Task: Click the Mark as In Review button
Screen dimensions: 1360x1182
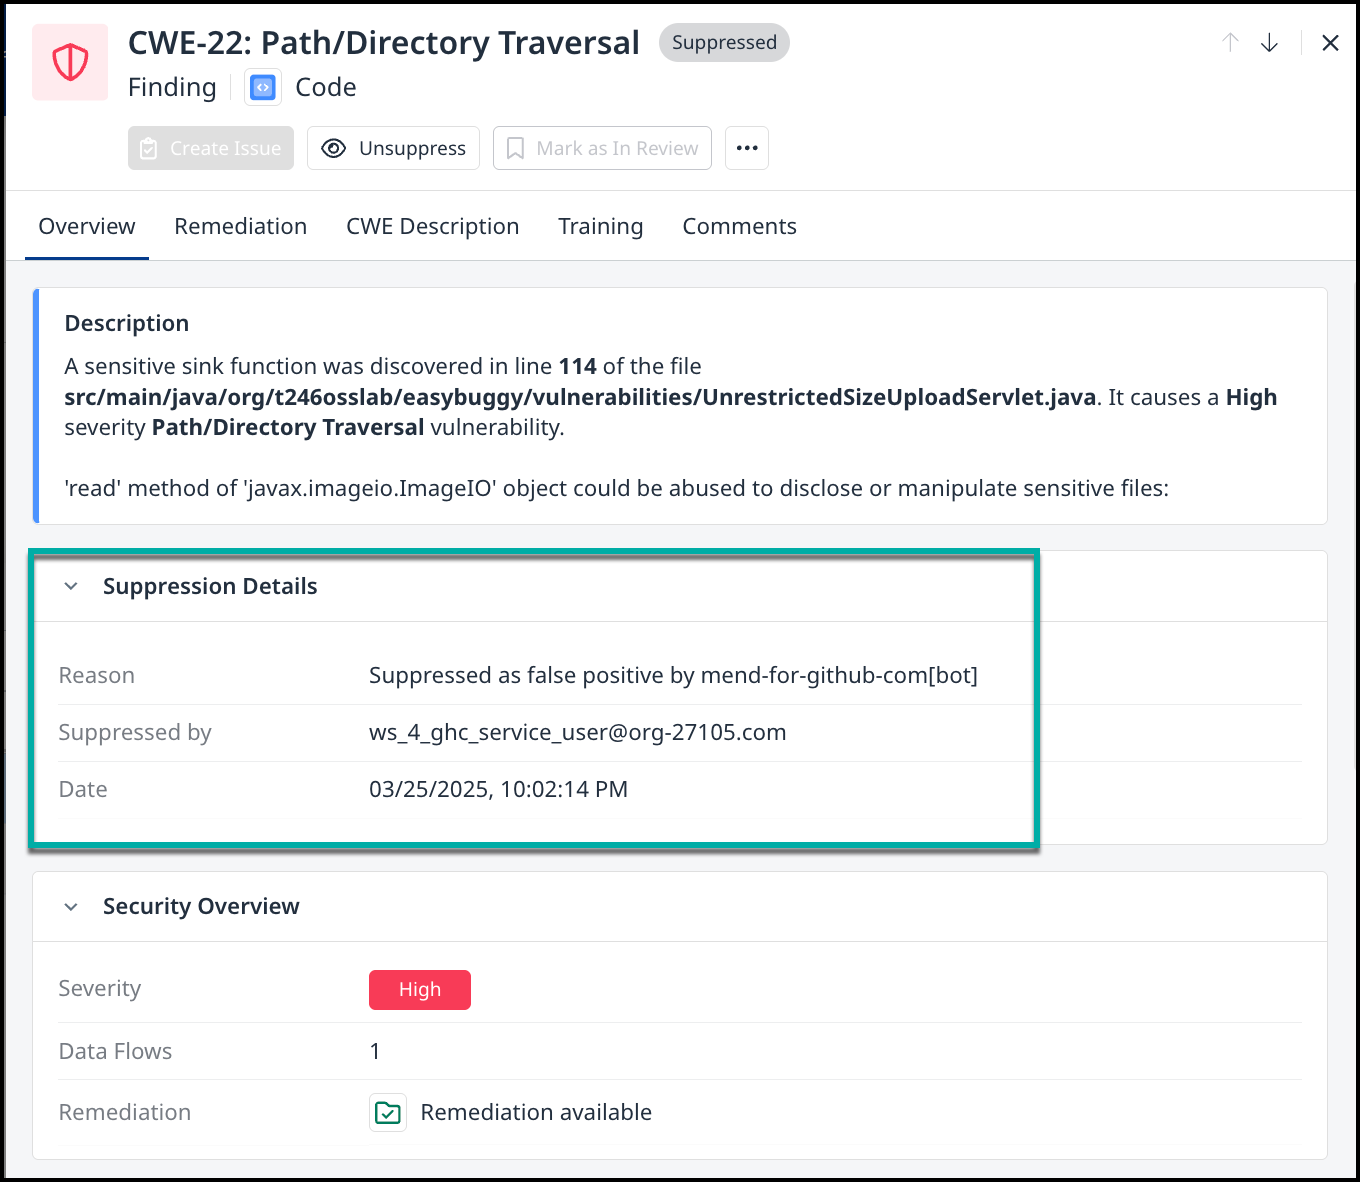Action: tap(602, 148)
